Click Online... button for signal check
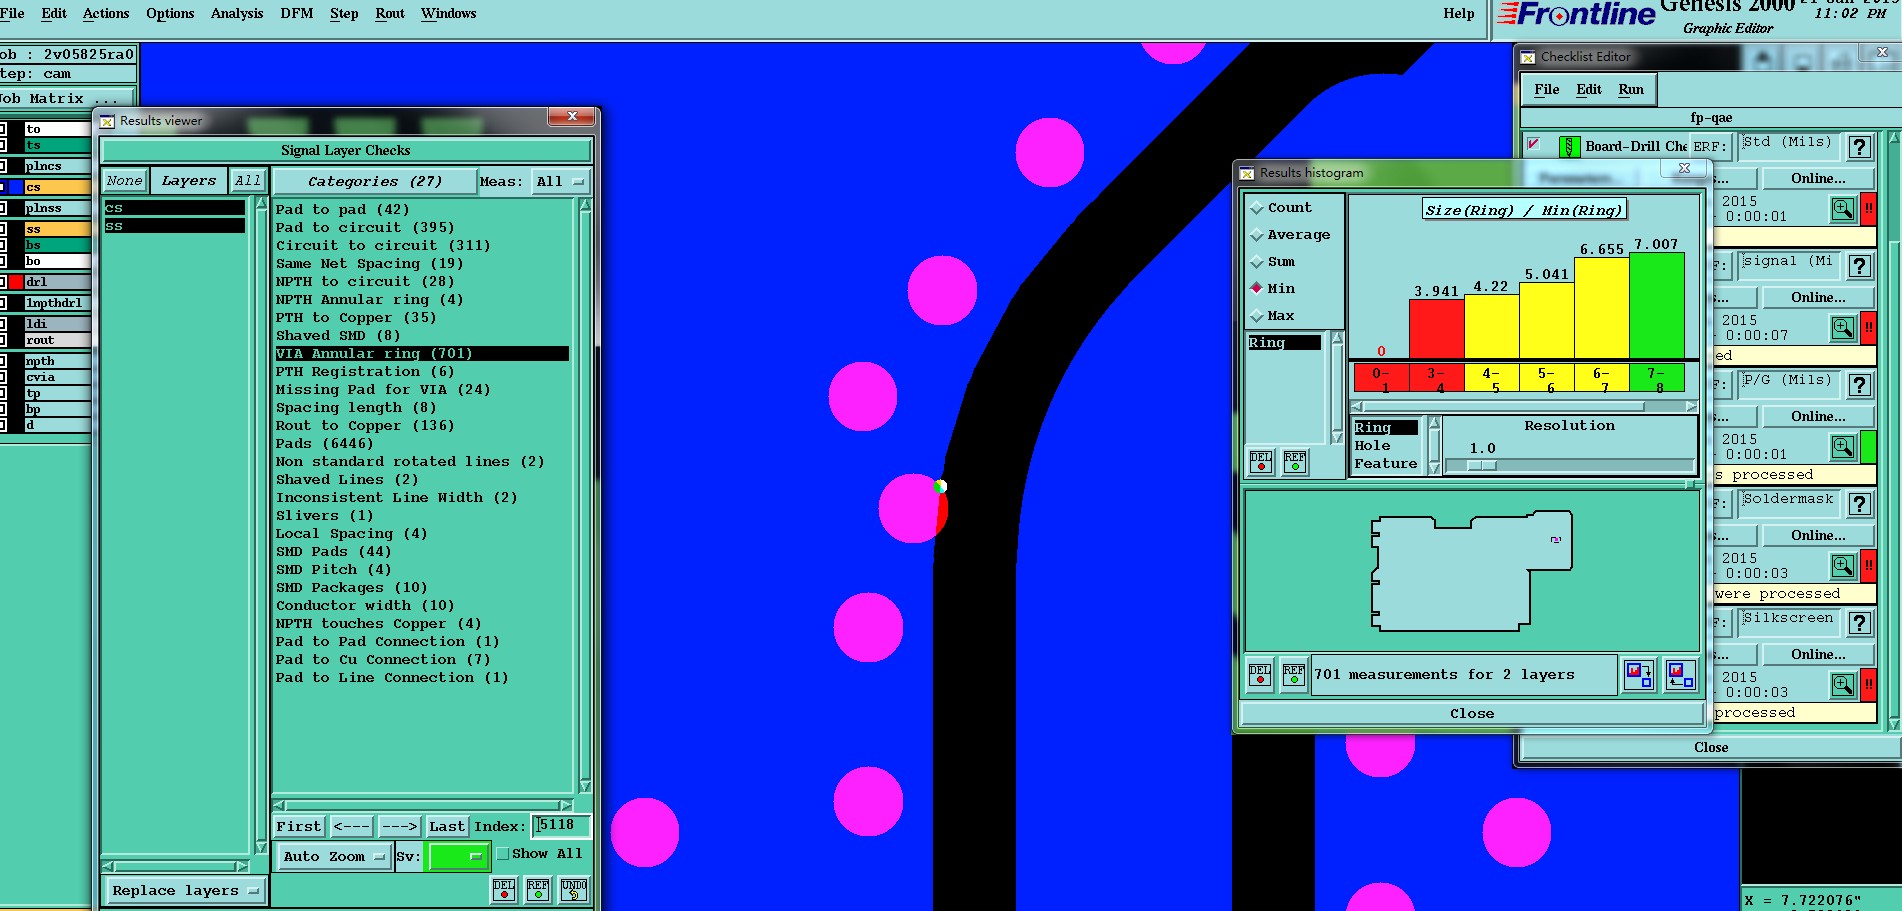 coord(1818,298)
